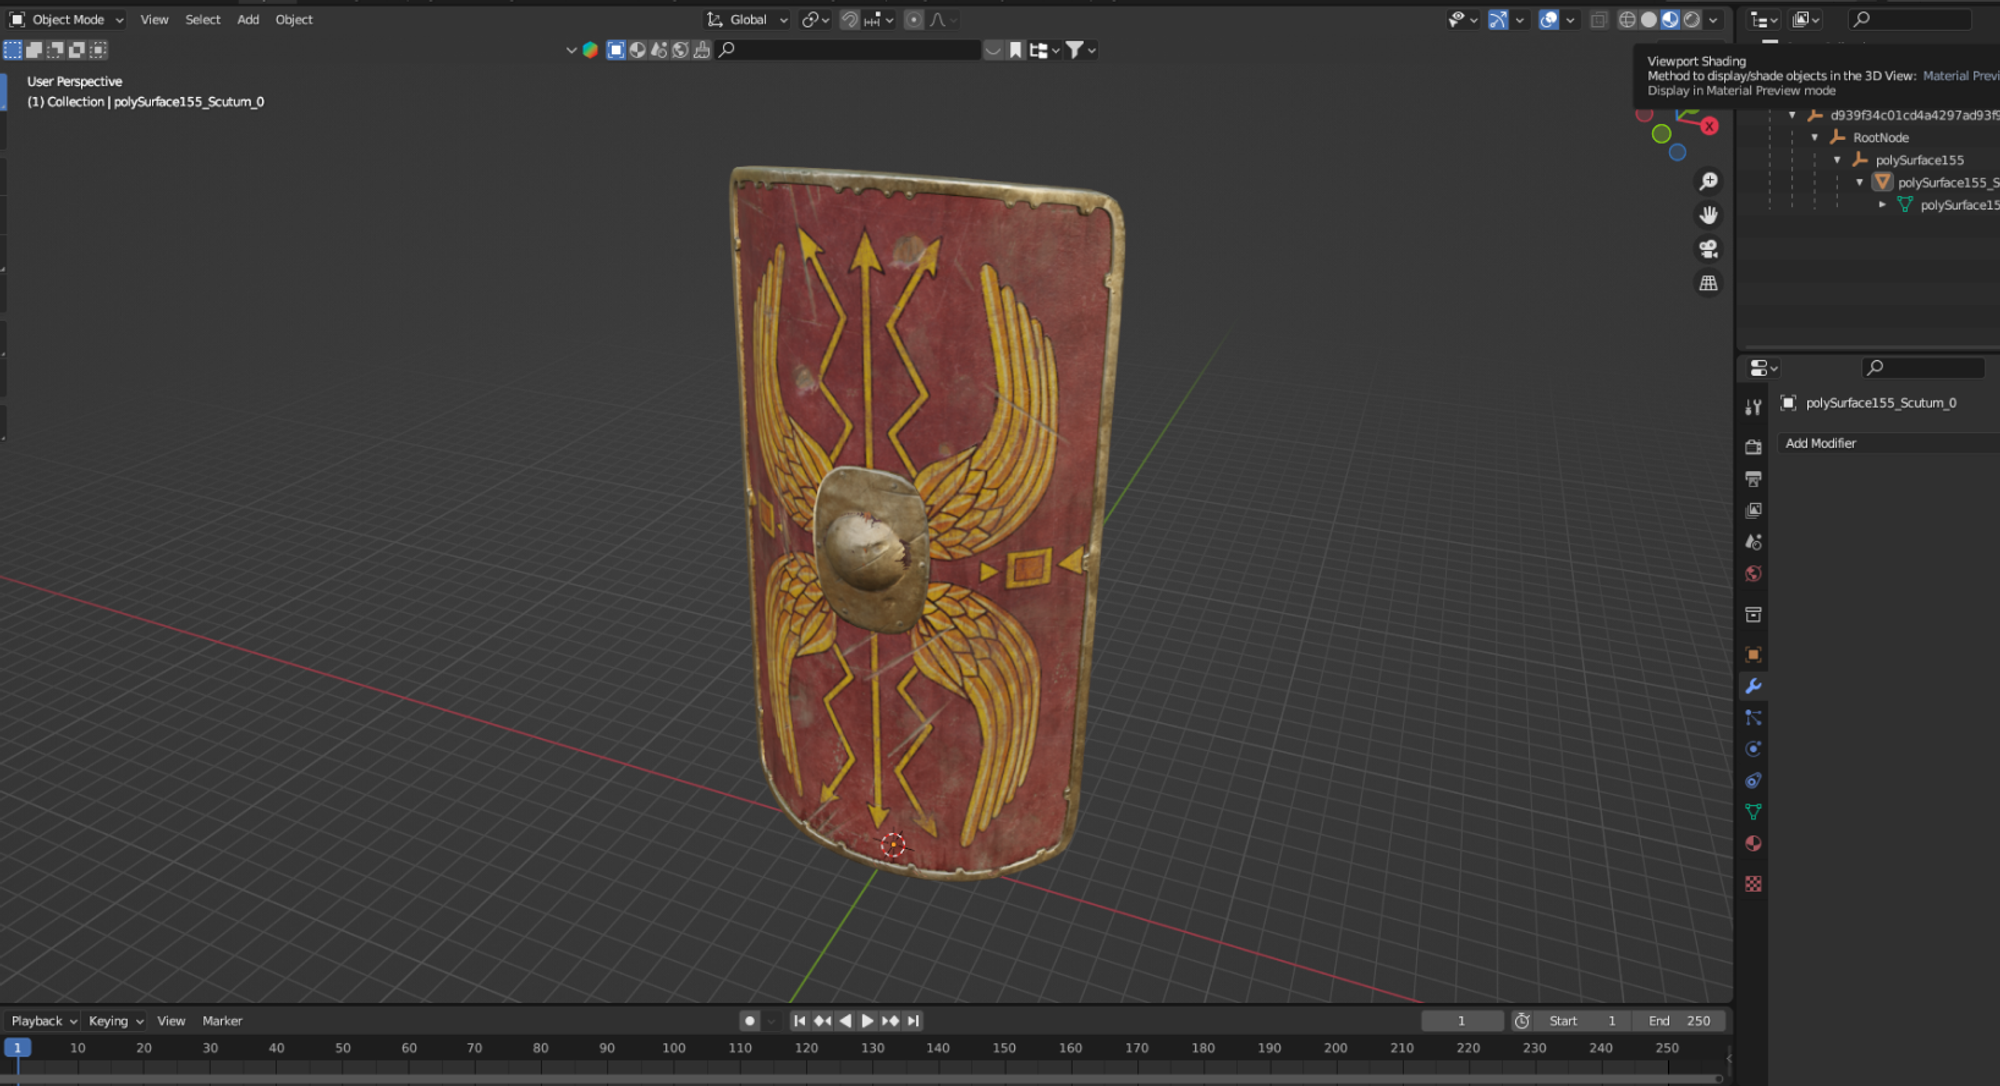This screenshot has width=2000, height=1086.
Task: Toggle the camera view icon
Action: coord(1708,249)
